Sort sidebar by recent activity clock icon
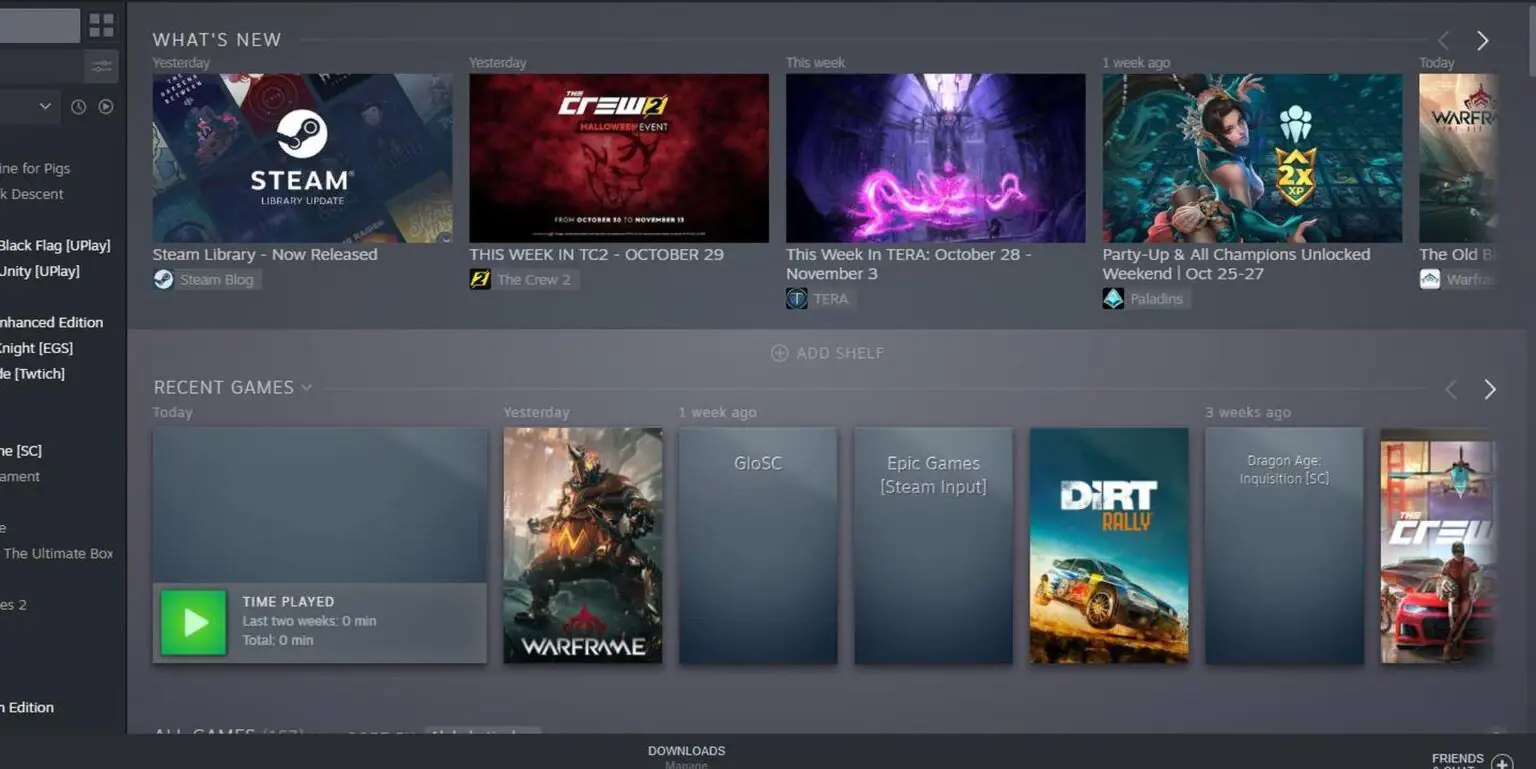 click(x=78, y=106)
